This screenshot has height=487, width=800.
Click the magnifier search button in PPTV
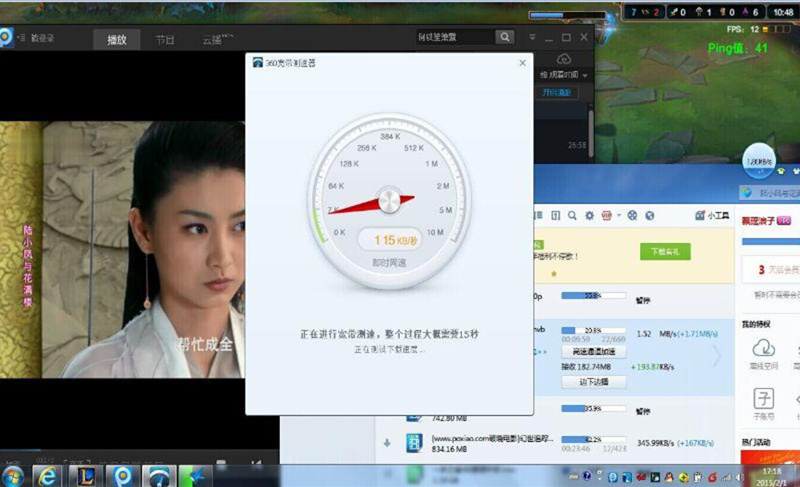pyautogui.click(x=505, y=37)
